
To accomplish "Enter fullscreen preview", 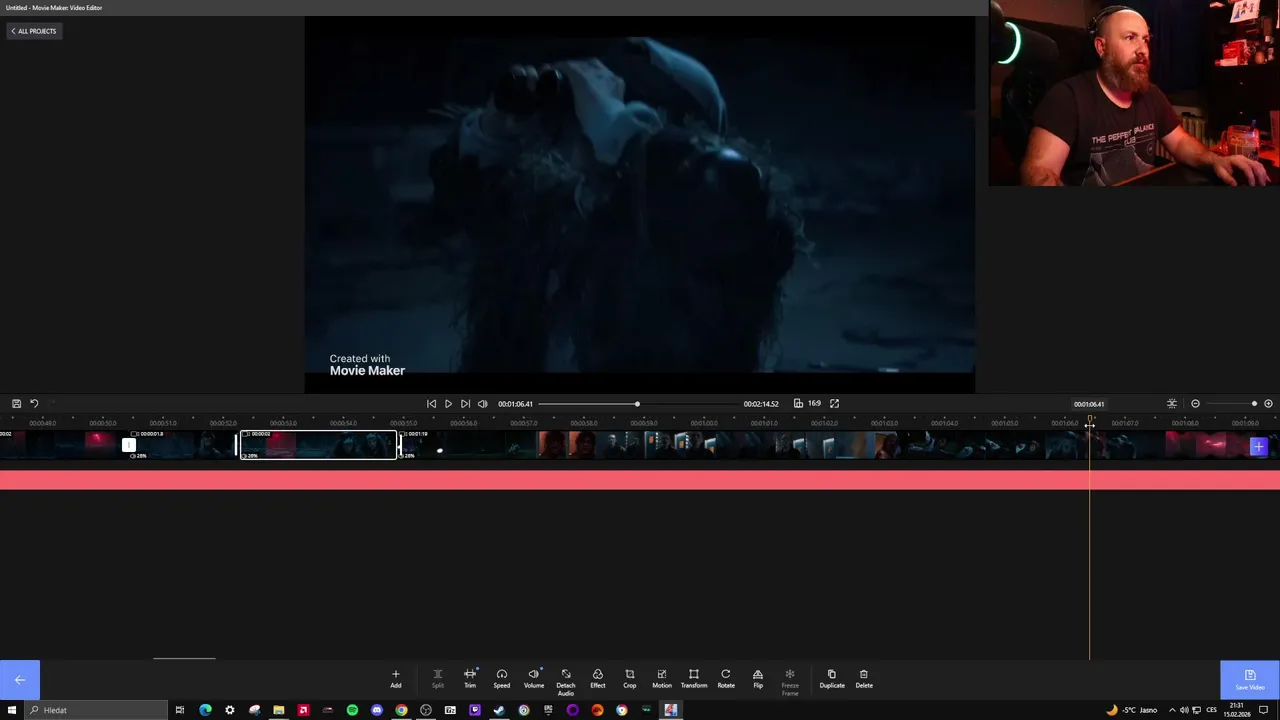I will click(x=834, y=403).
